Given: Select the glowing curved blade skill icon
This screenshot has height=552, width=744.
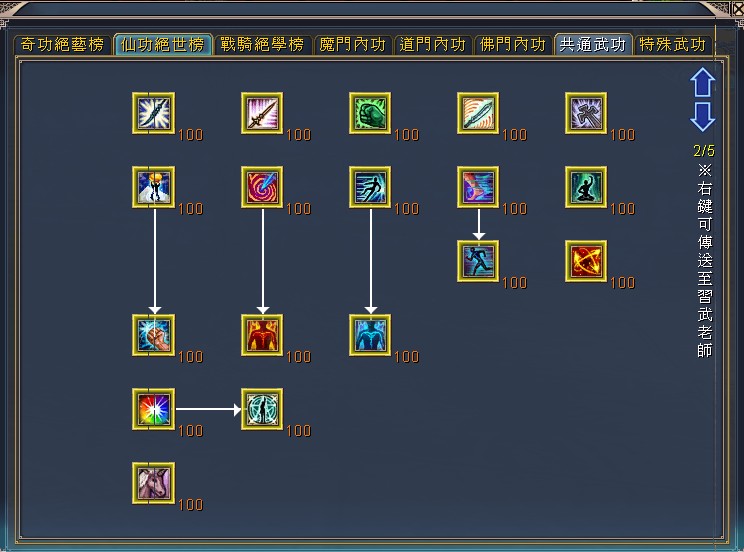Looking at the screenshot, I should tap(153, 113).
